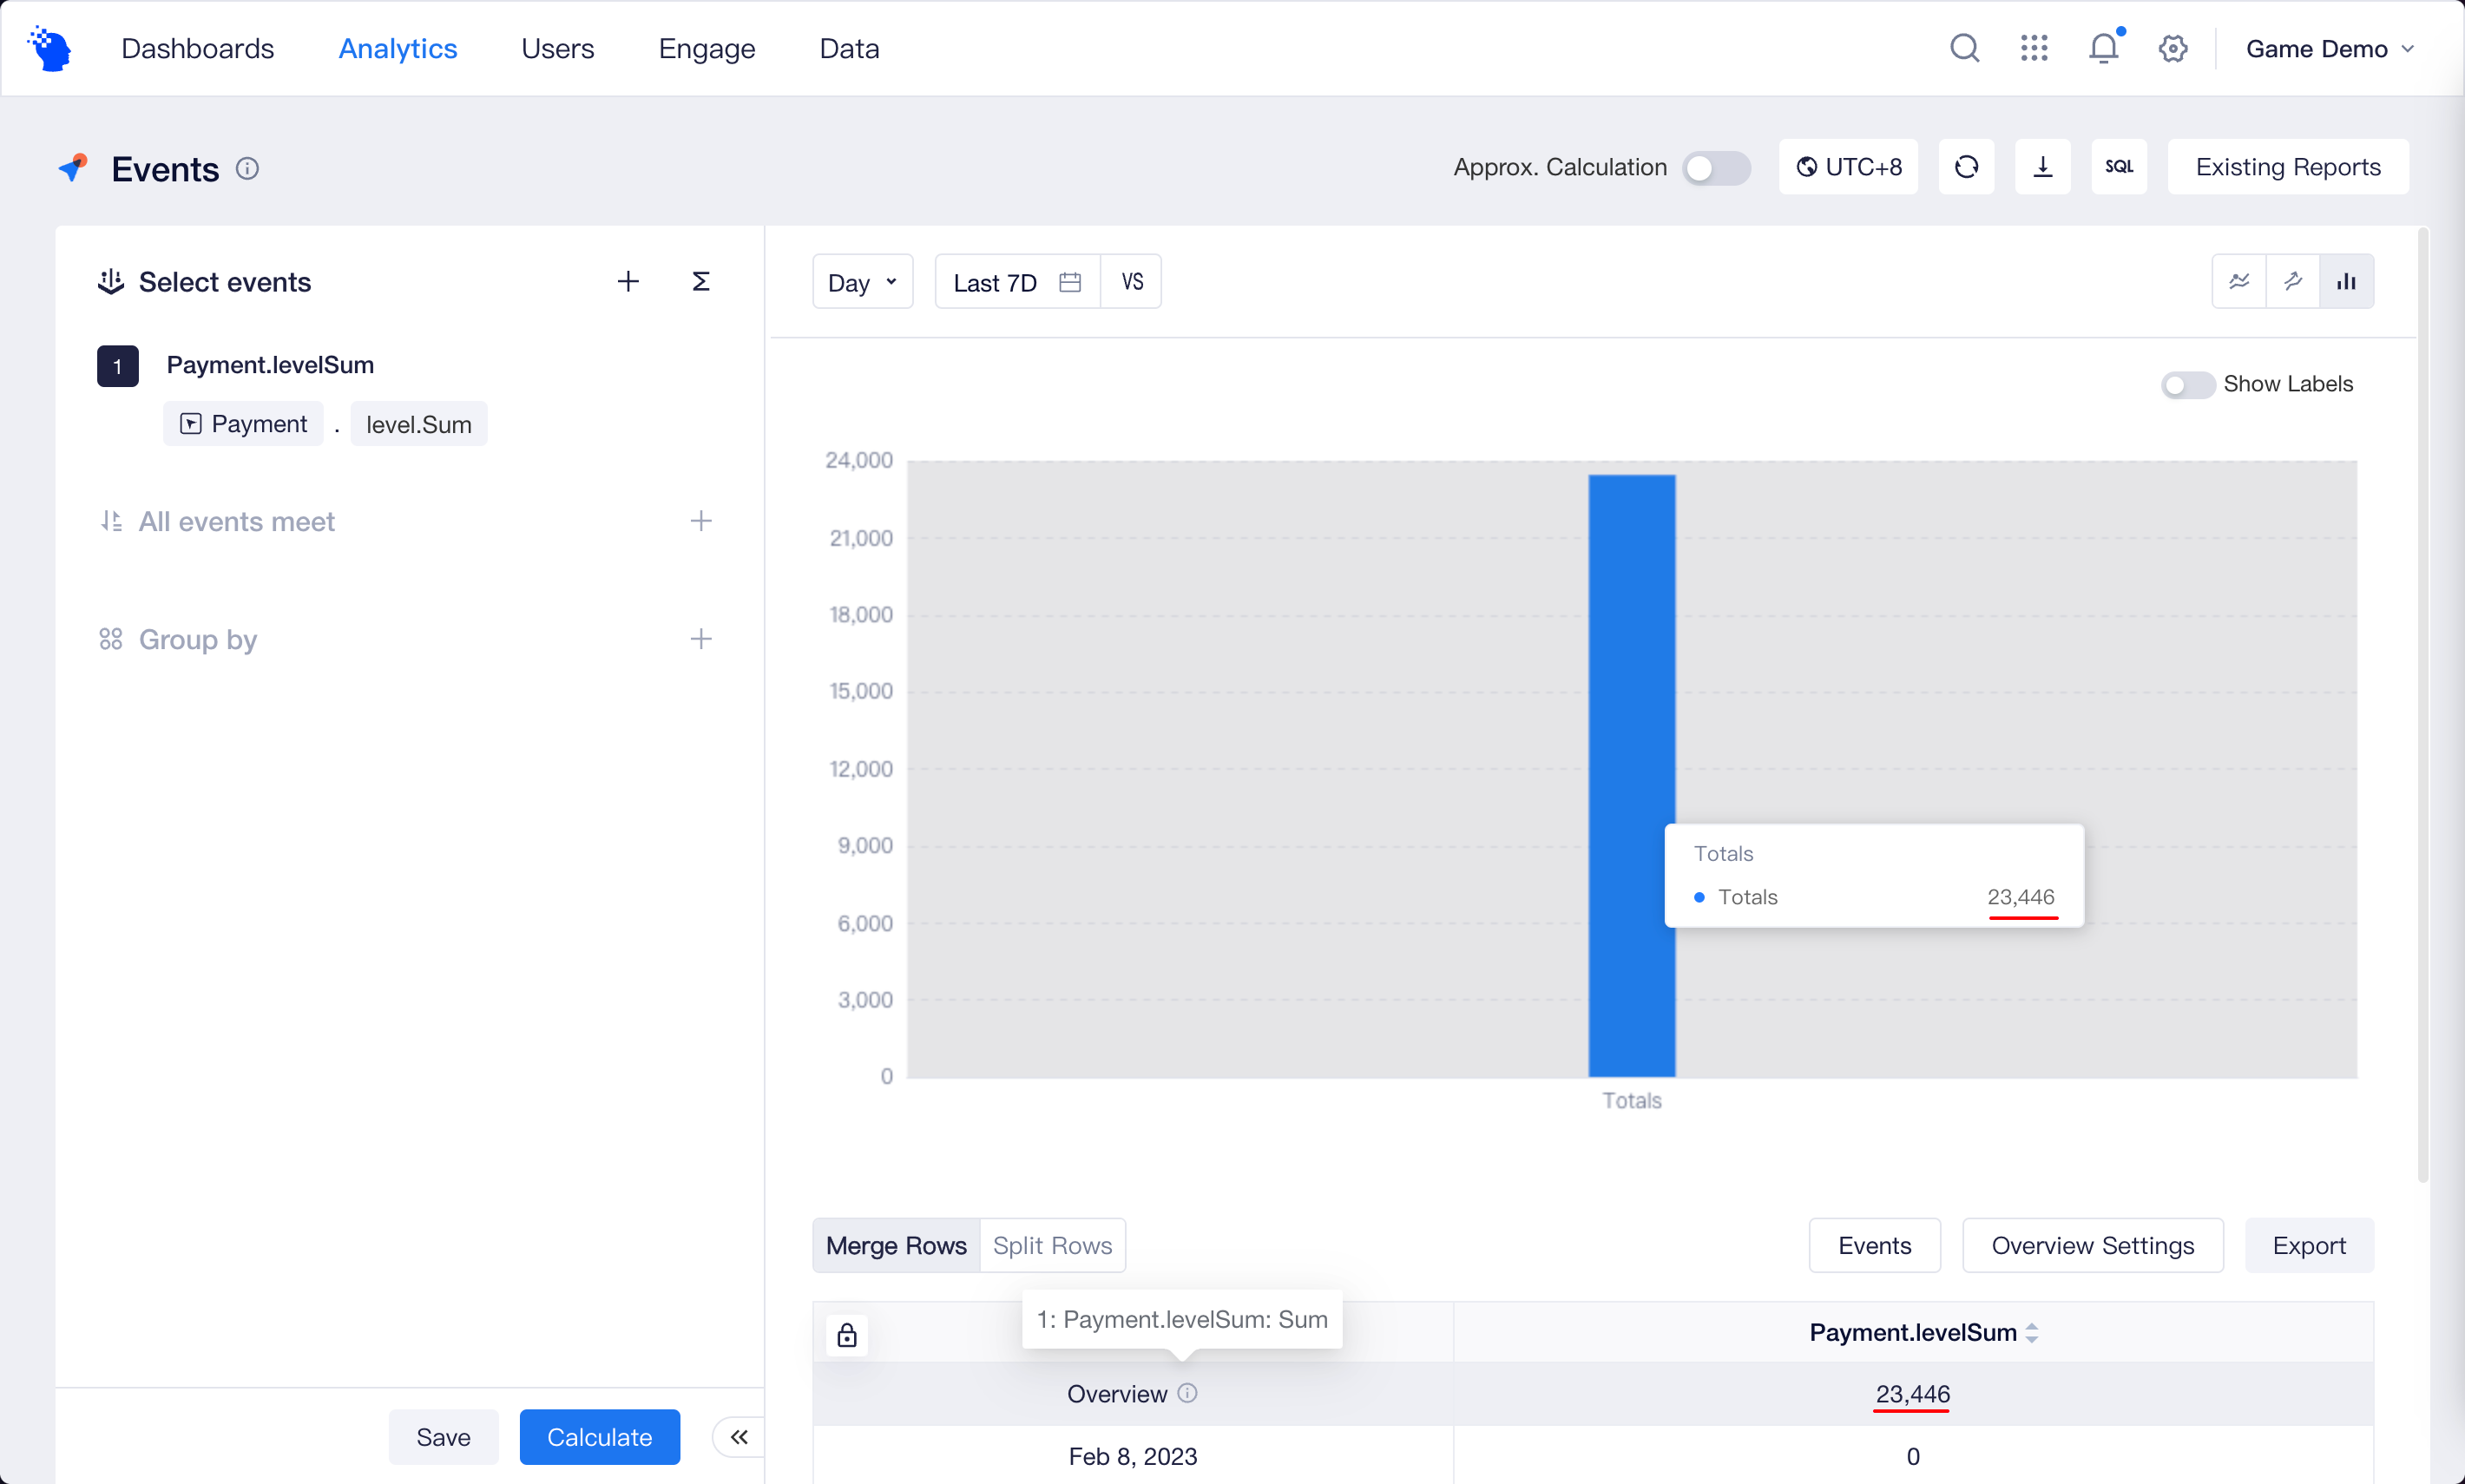This screenshot has width=2465, height=1484.
Task: Open Overview Settings
Action: 2093,1245
